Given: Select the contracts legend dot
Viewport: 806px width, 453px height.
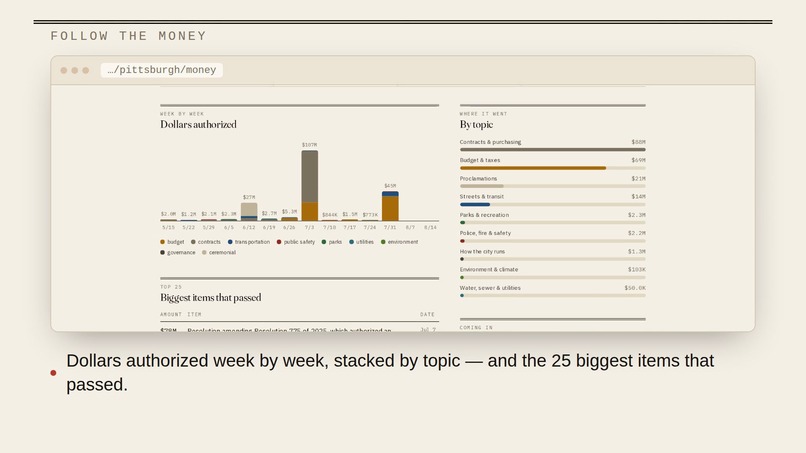Looking at the screenshot, I should click(193, 242).
